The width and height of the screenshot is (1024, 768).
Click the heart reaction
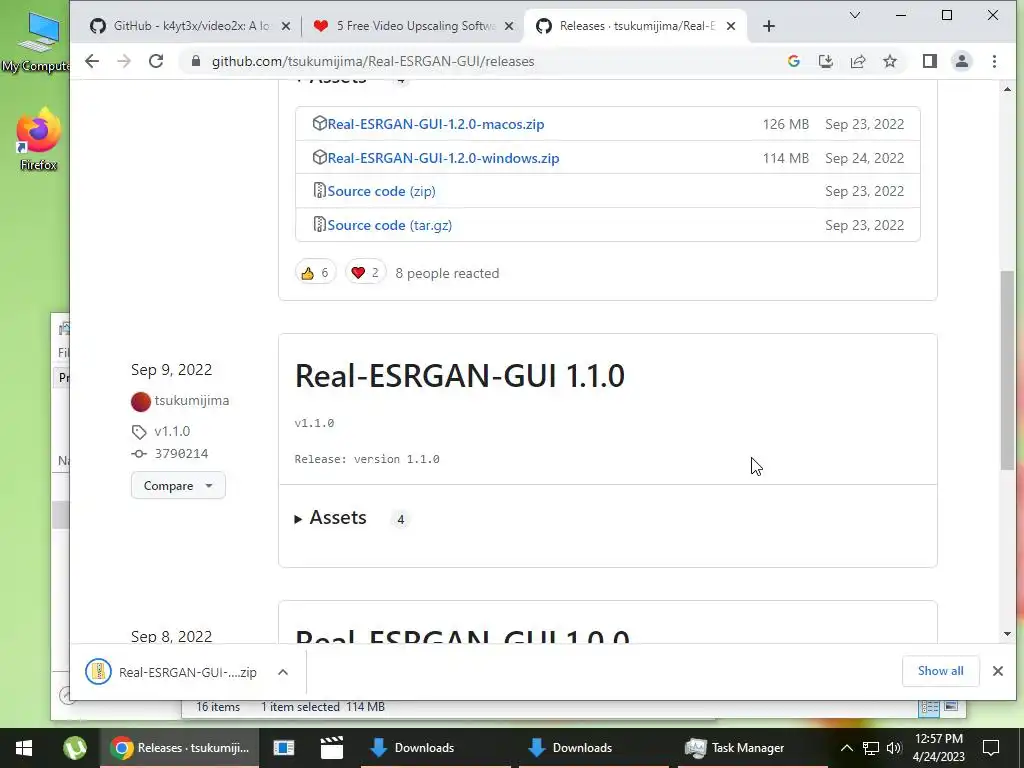pyautogui.click(x=366, y=273)
